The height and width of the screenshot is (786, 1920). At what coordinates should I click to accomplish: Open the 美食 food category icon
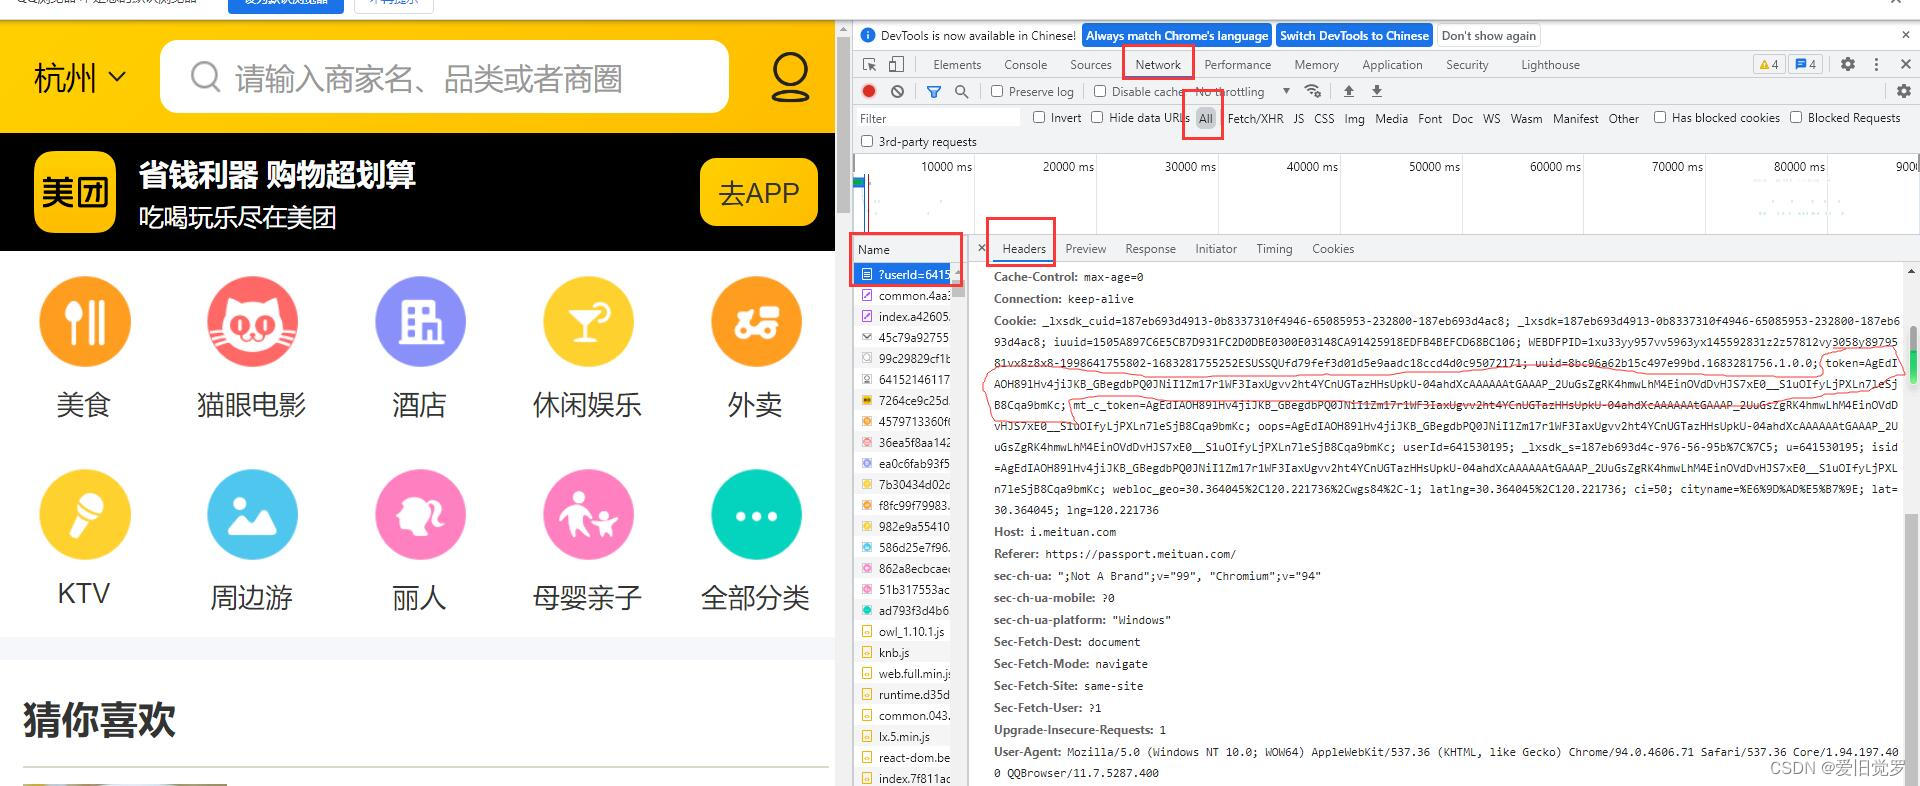[x=84, y=322]
